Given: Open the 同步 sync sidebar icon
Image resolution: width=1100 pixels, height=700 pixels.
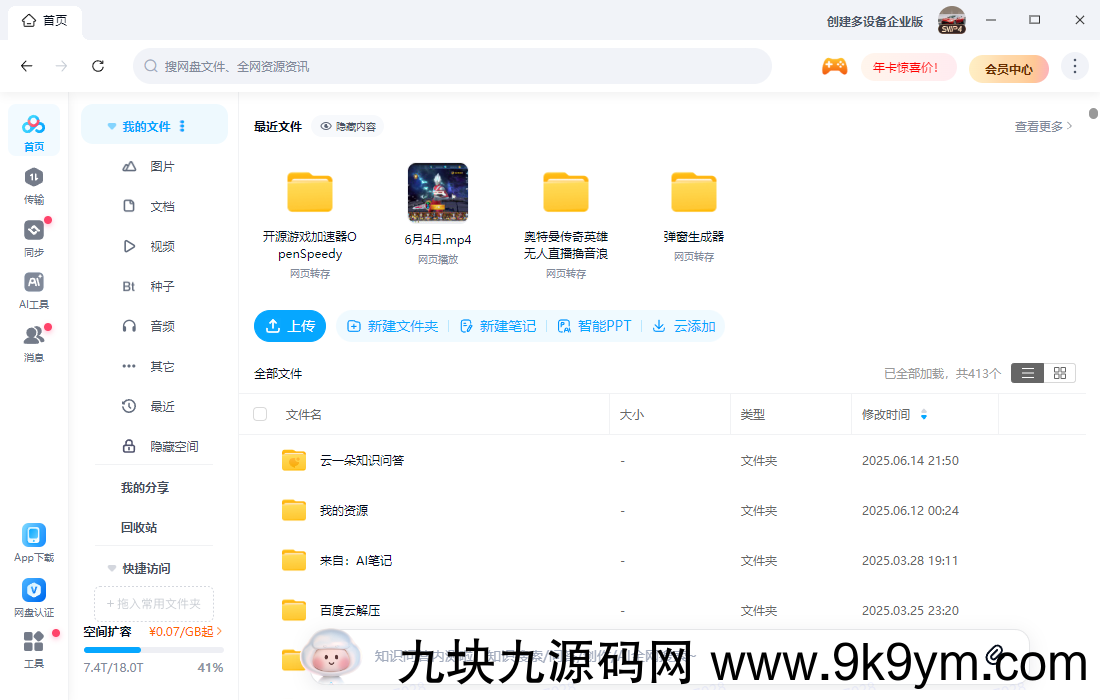Looking at the screenshot, I should [x=34, y=238].
